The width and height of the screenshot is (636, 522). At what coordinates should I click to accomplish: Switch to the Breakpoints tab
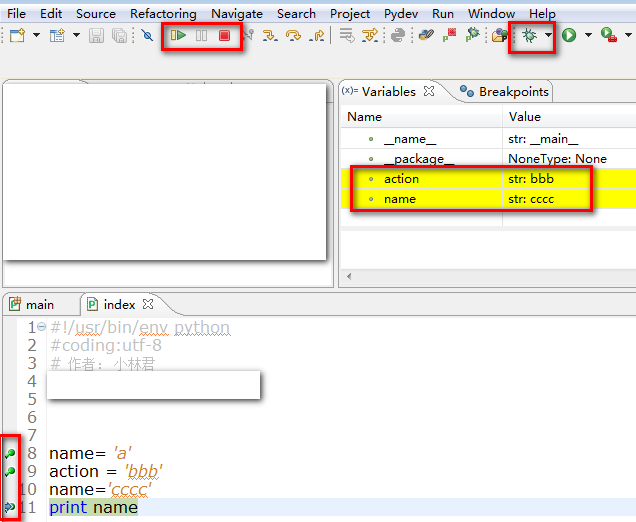512,92
